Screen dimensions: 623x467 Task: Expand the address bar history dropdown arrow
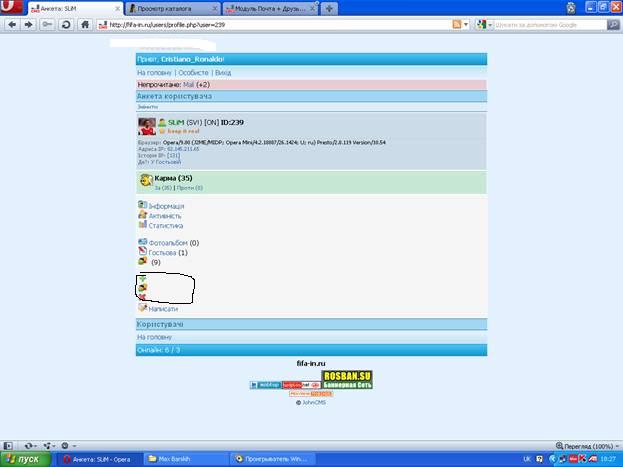466,25
